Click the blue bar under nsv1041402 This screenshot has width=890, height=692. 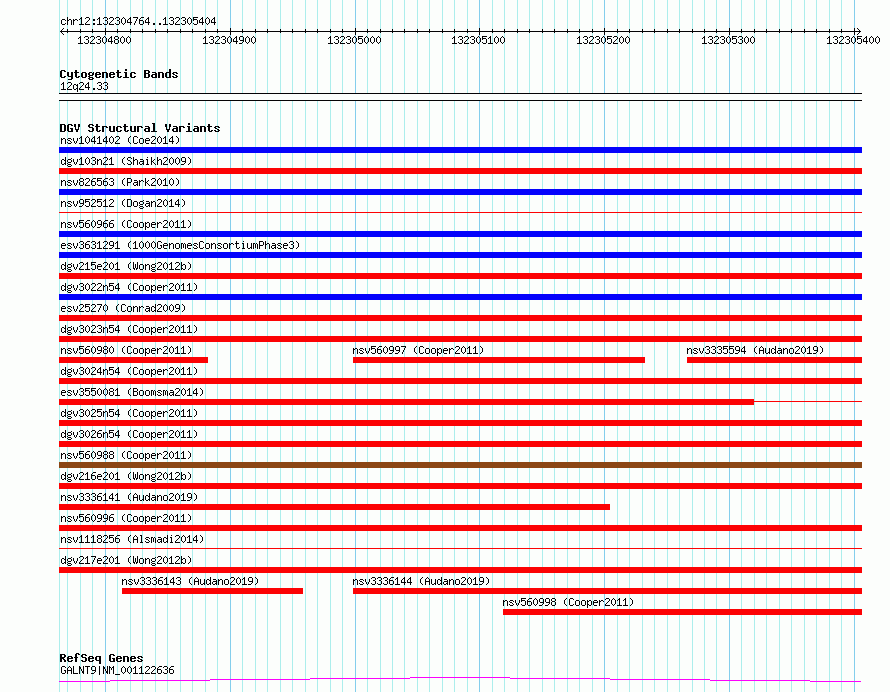pyautogui.click(x=460, y=150)
